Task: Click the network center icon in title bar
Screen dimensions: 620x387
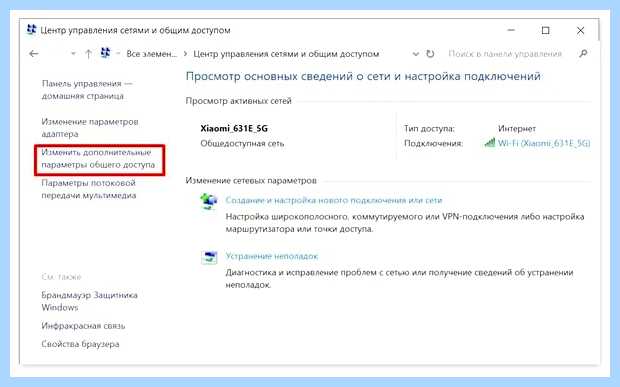Action: pyautogui.click(x=31, y=30)
